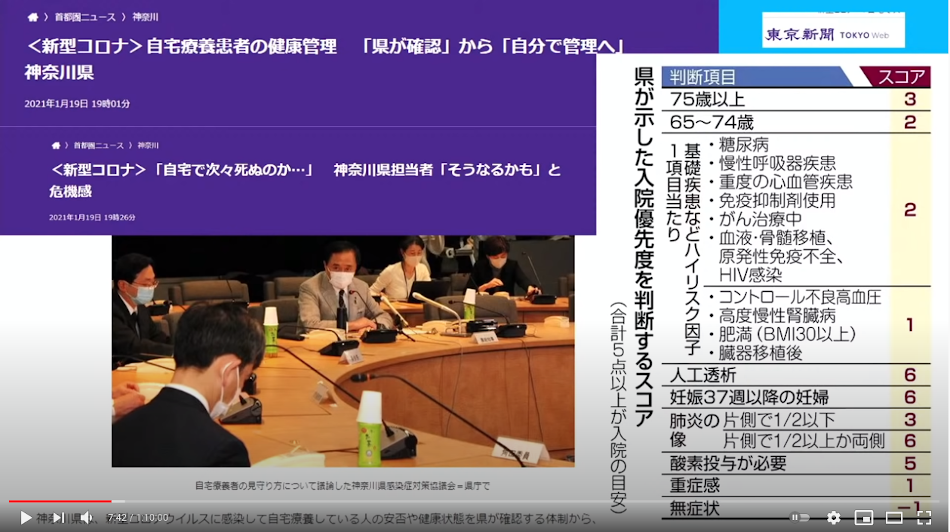Click the 7:42 / 1:10:00 time display
This screenshot has height=532, width=950.
click(x=138, y=517)
